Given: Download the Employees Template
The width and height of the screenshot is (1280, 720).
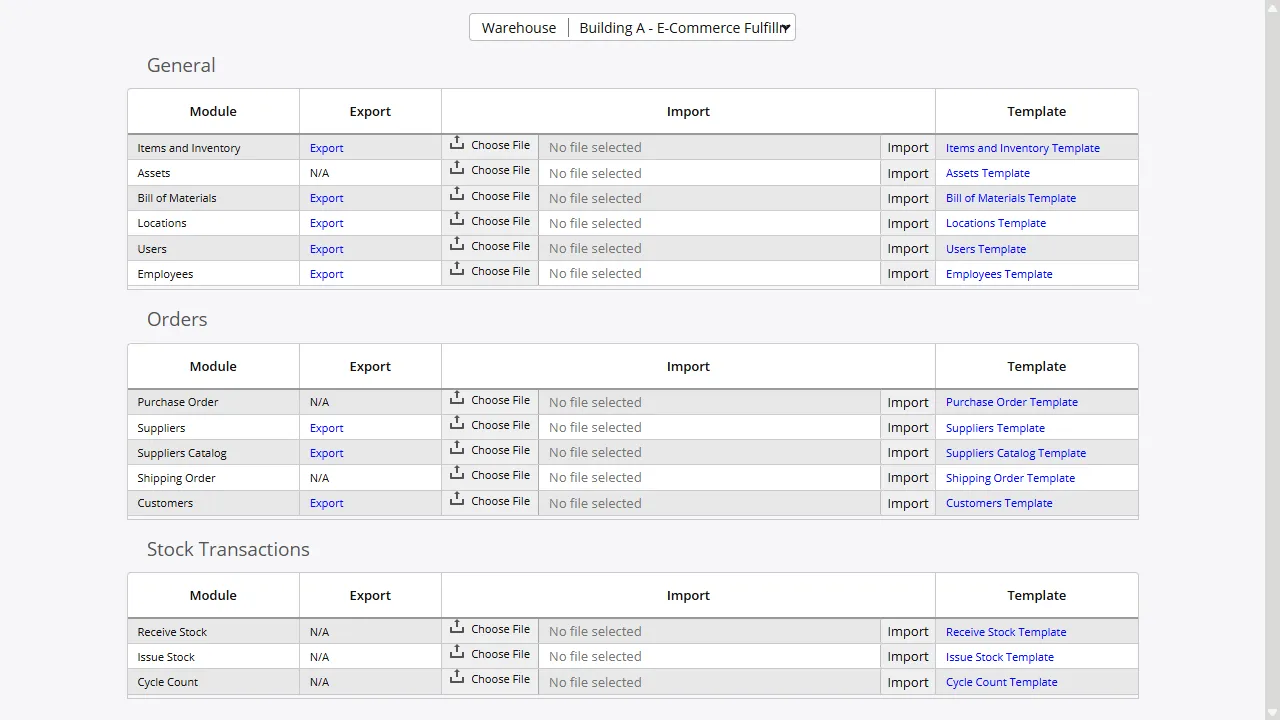Looking at the screenshot, I should (998, 273).
